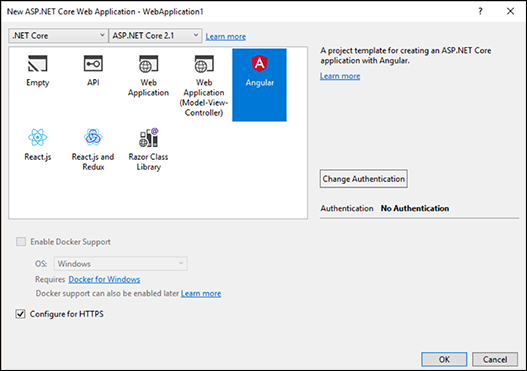Choose the API template icon
Image resolution: width=527 pixels, height=371 pixels.
93,64
